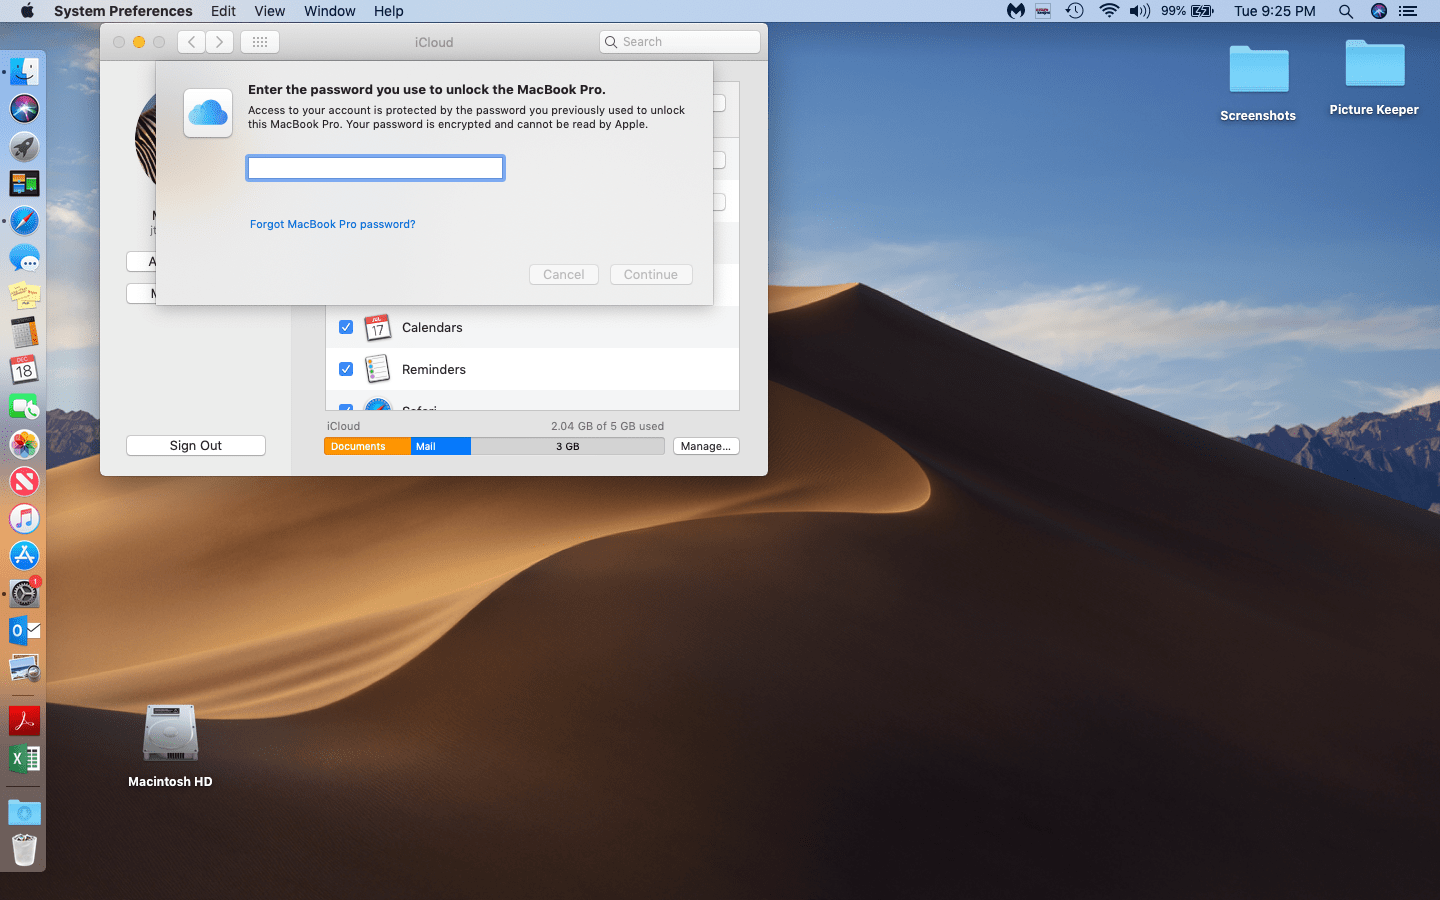Click the Show All grid icon in System Preferences

pyautogui.click(x=259, y=41)
